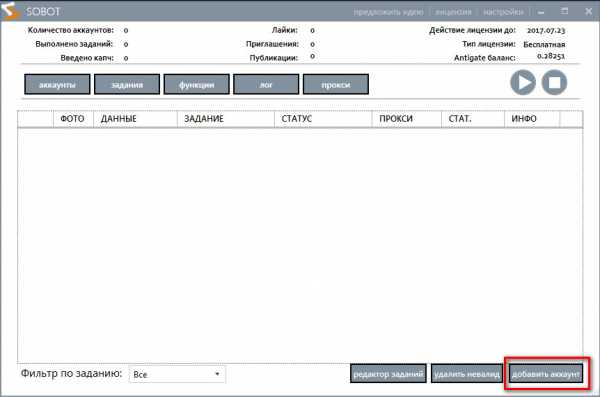600x397 pixels.
Task: Click the Лайки label
Action: tap(285, 30)
